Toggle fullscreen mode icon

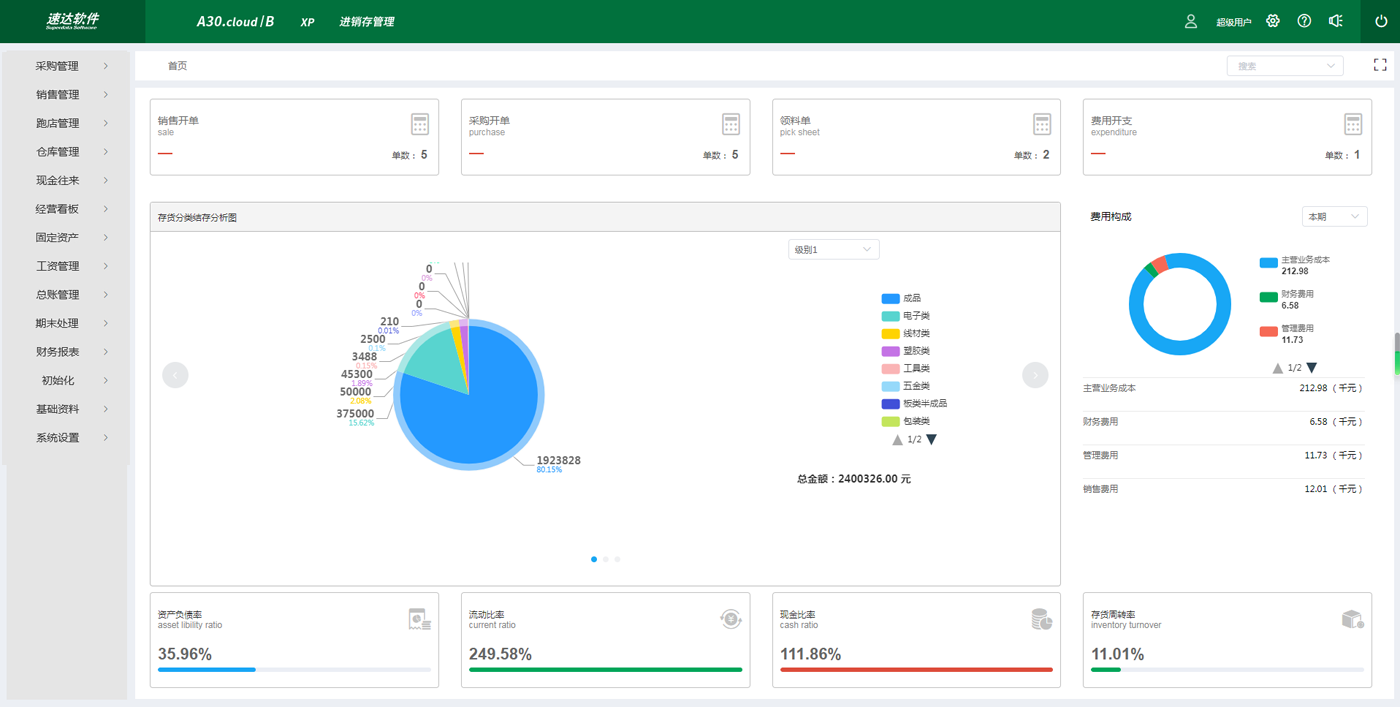point(1380,65)
